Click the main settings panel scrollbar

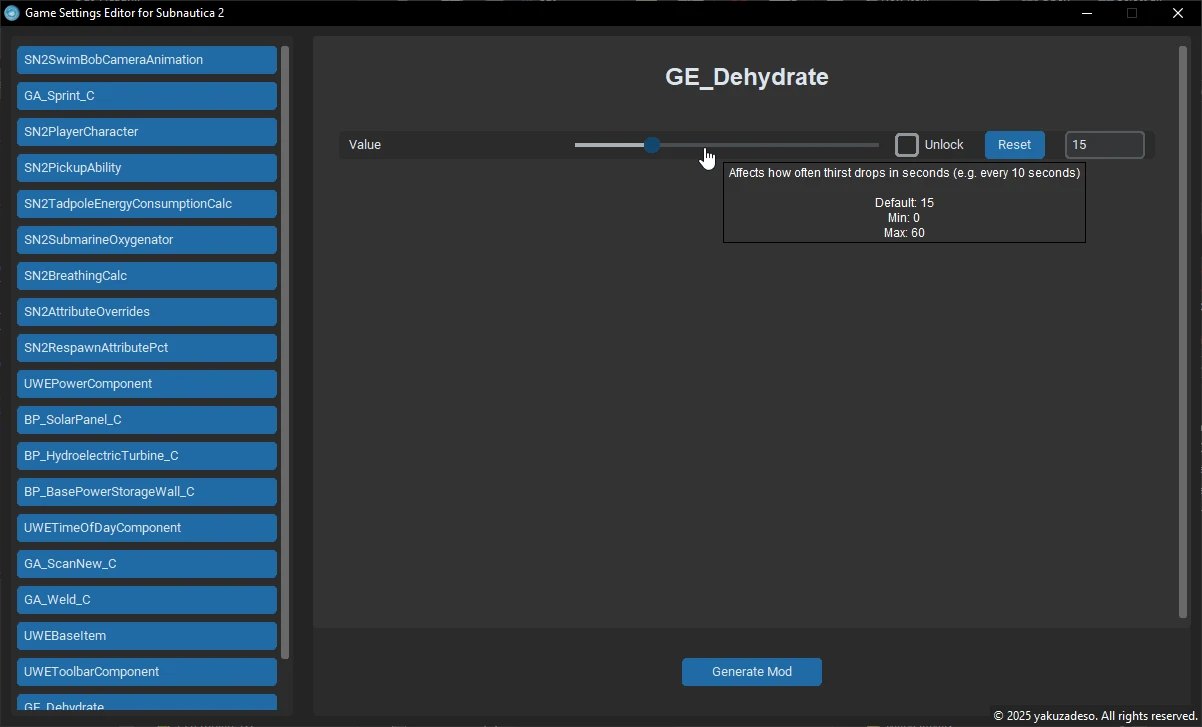tap(1183, 332)
